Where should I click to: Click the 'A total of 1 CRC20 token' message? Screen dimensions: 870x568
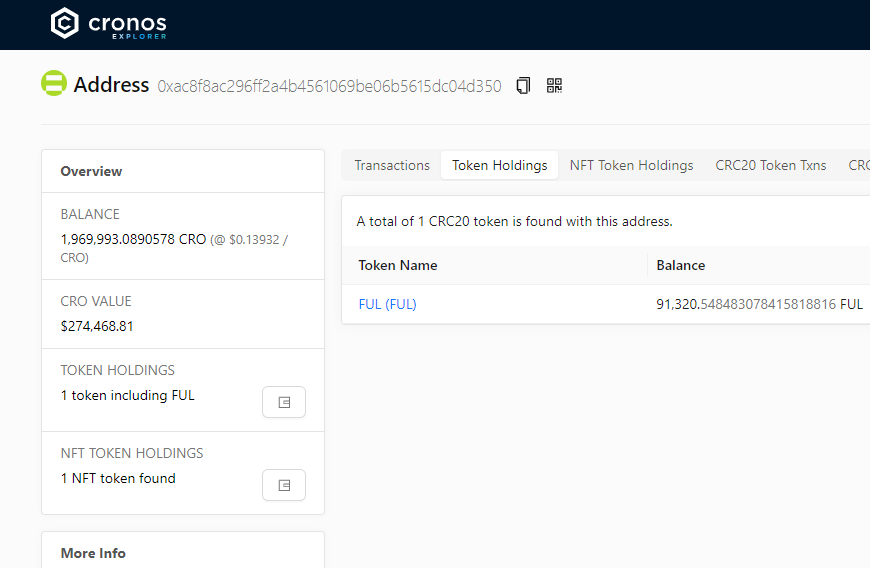pos(514,221)
